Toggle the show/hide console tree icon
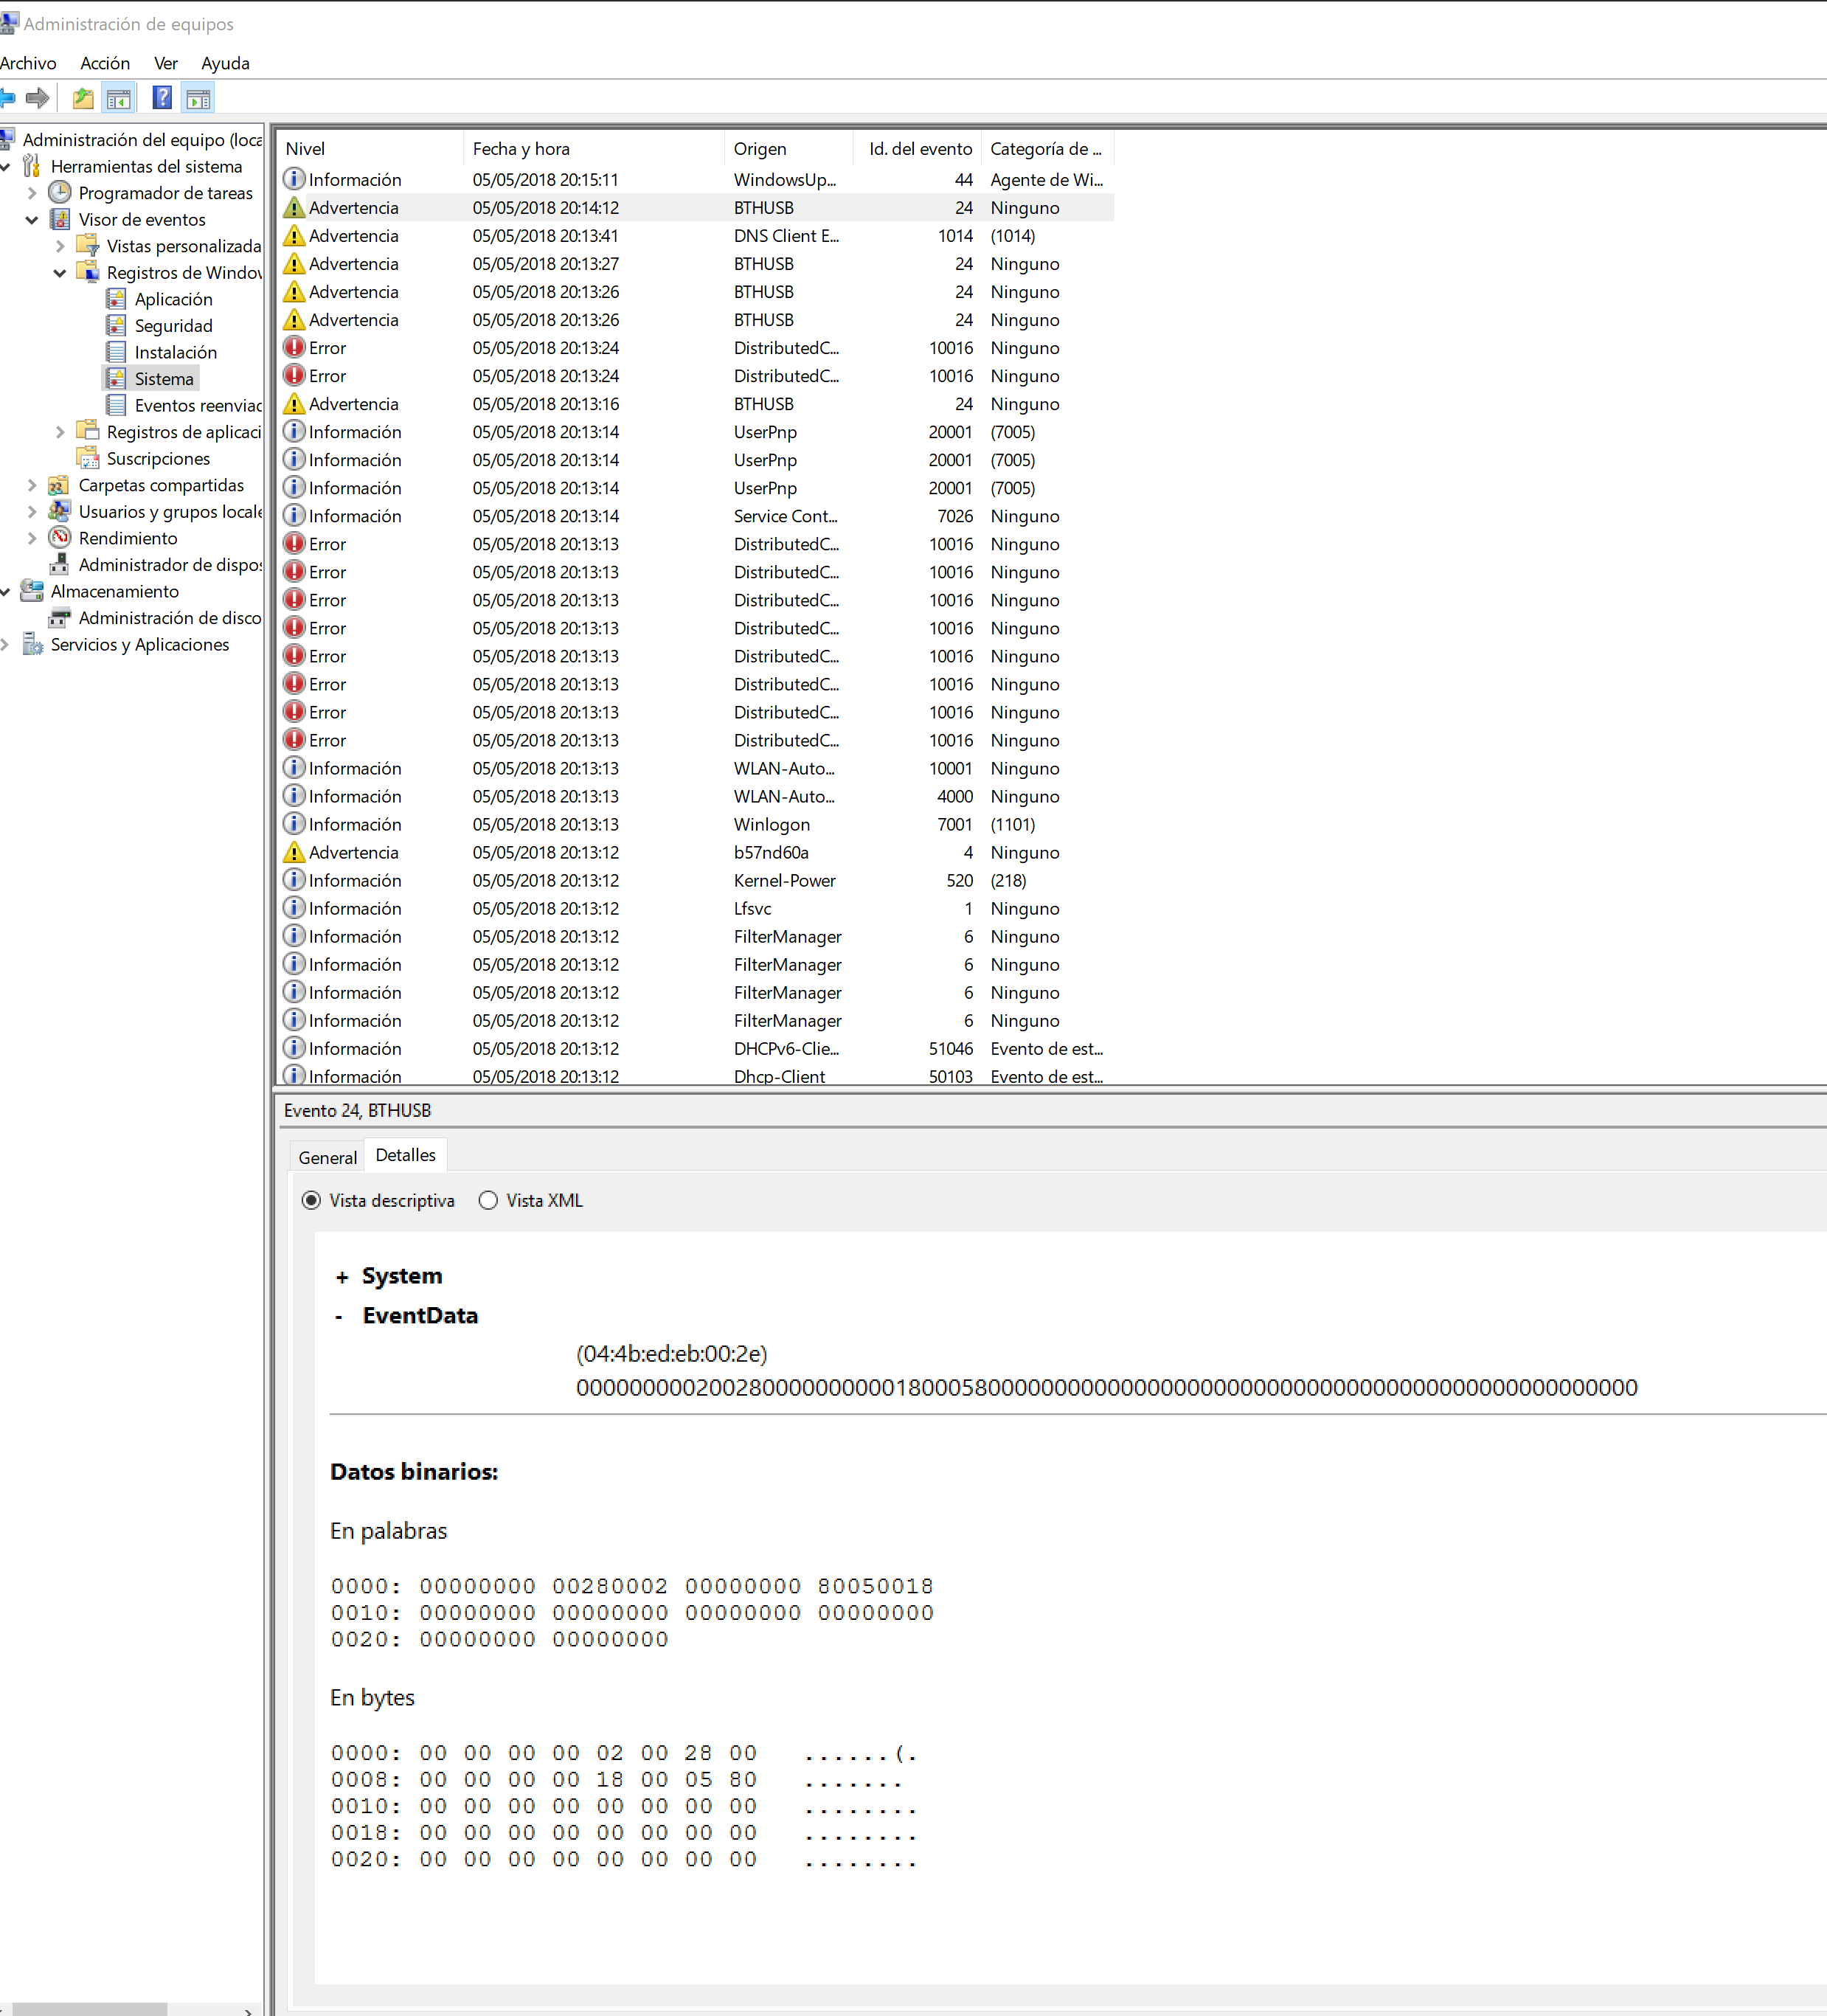 click(x=119, y=98)
